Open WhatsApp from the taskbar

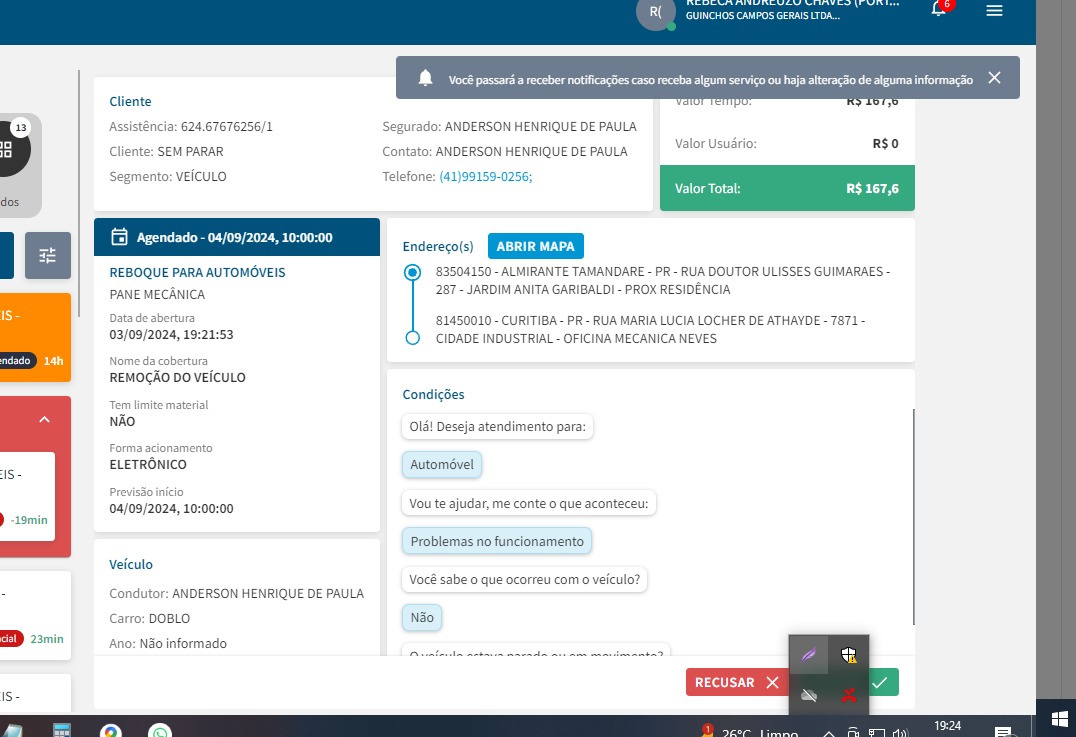pos(160,731)
